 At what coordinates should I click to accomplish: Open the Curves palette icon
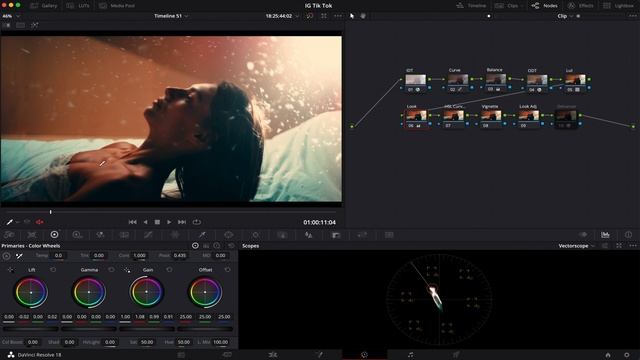(x=148, y=235)
